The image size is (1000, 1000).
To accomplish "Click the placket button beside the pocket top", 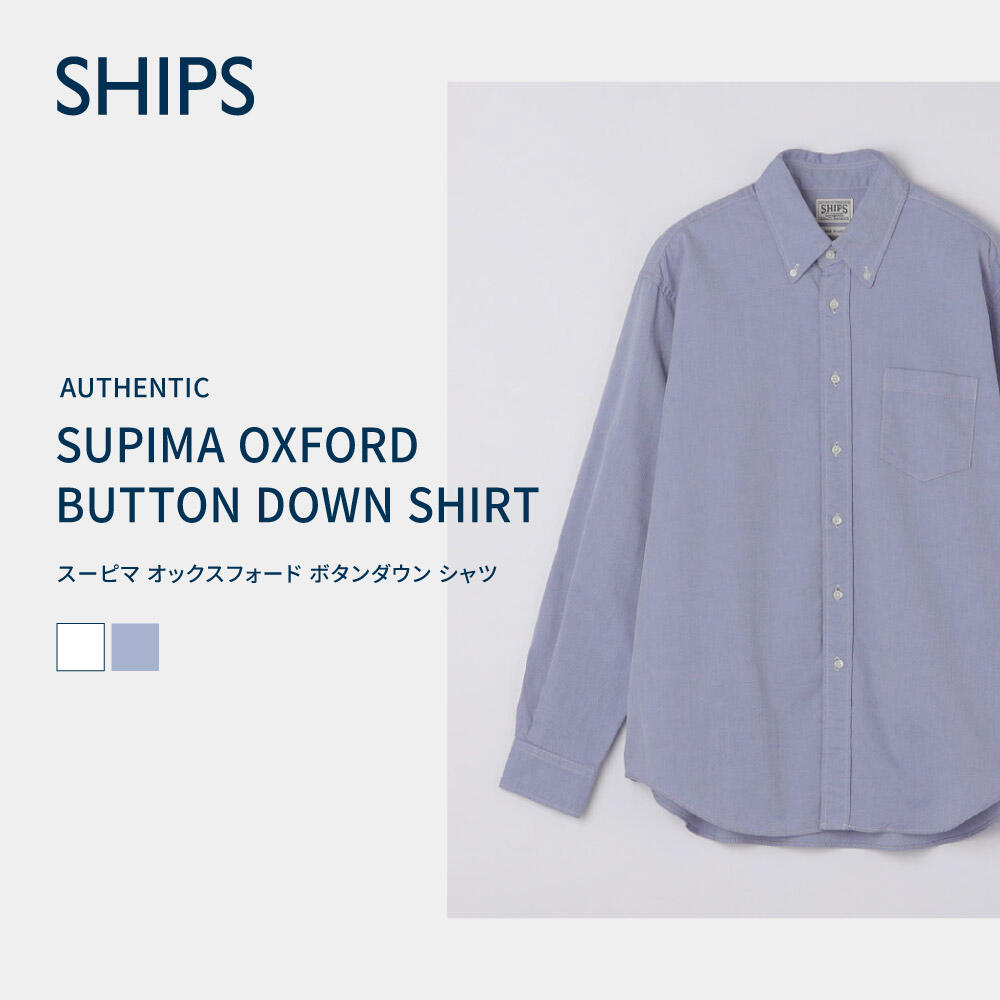I will tap(835, 379).
